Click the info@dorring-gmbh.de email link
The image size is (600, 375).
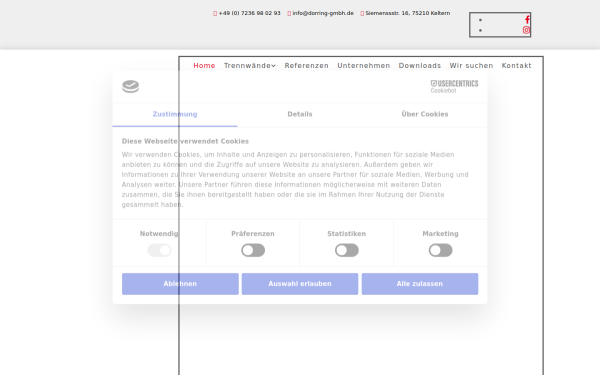pos(323,13)
